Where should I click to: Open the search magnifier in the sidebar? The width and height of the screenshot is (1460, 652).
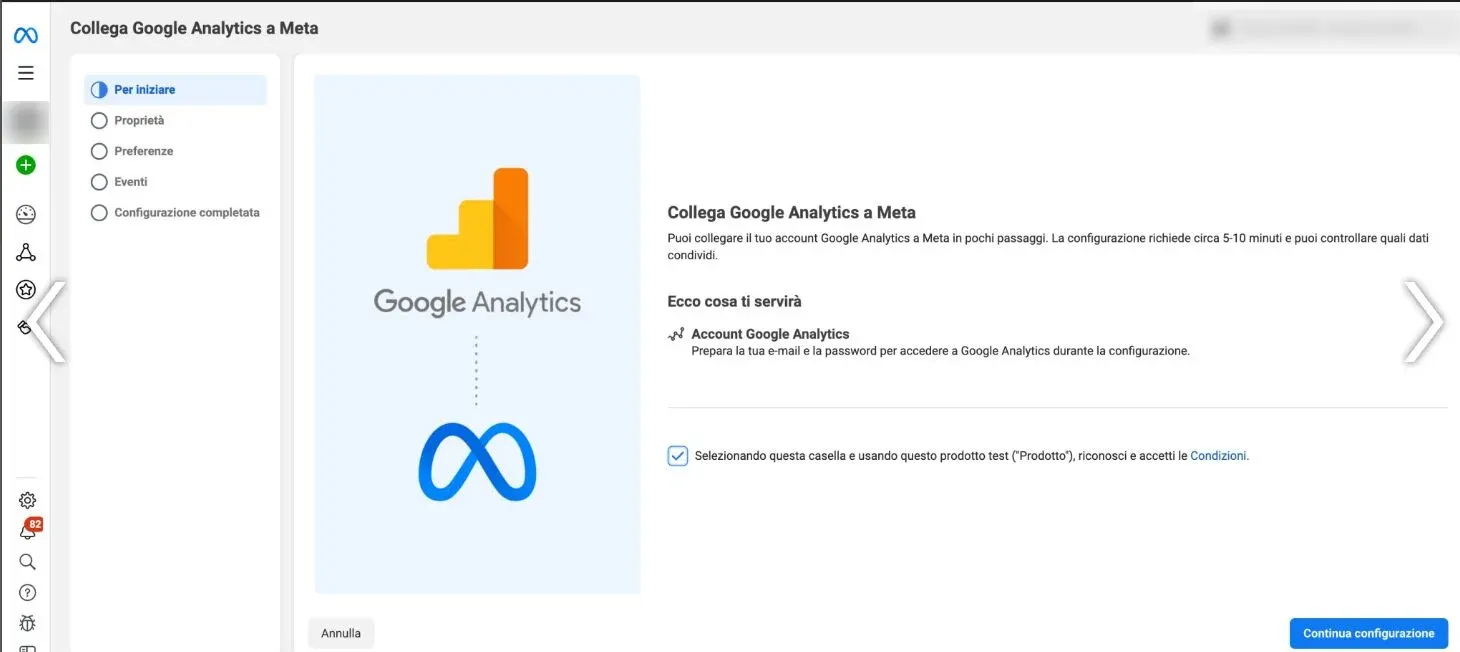(x=26, y=561)
